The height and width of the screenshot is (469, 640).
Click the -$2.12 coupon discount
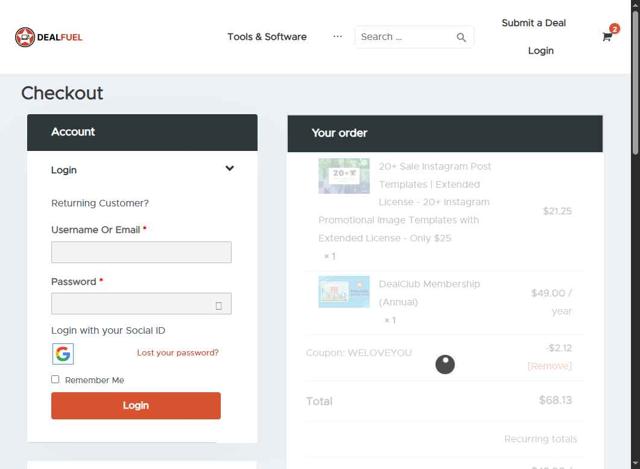coord(559,348)
